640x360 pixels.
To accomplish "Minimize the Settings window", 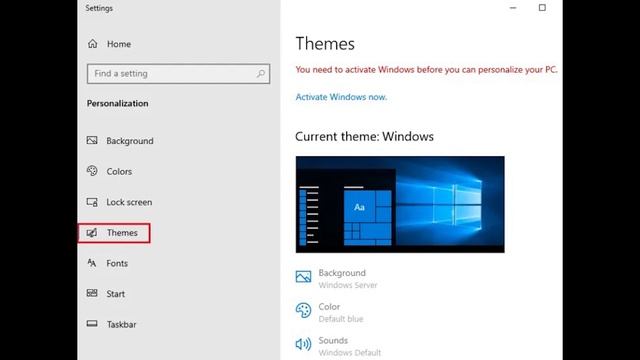I will click(513, 8).
